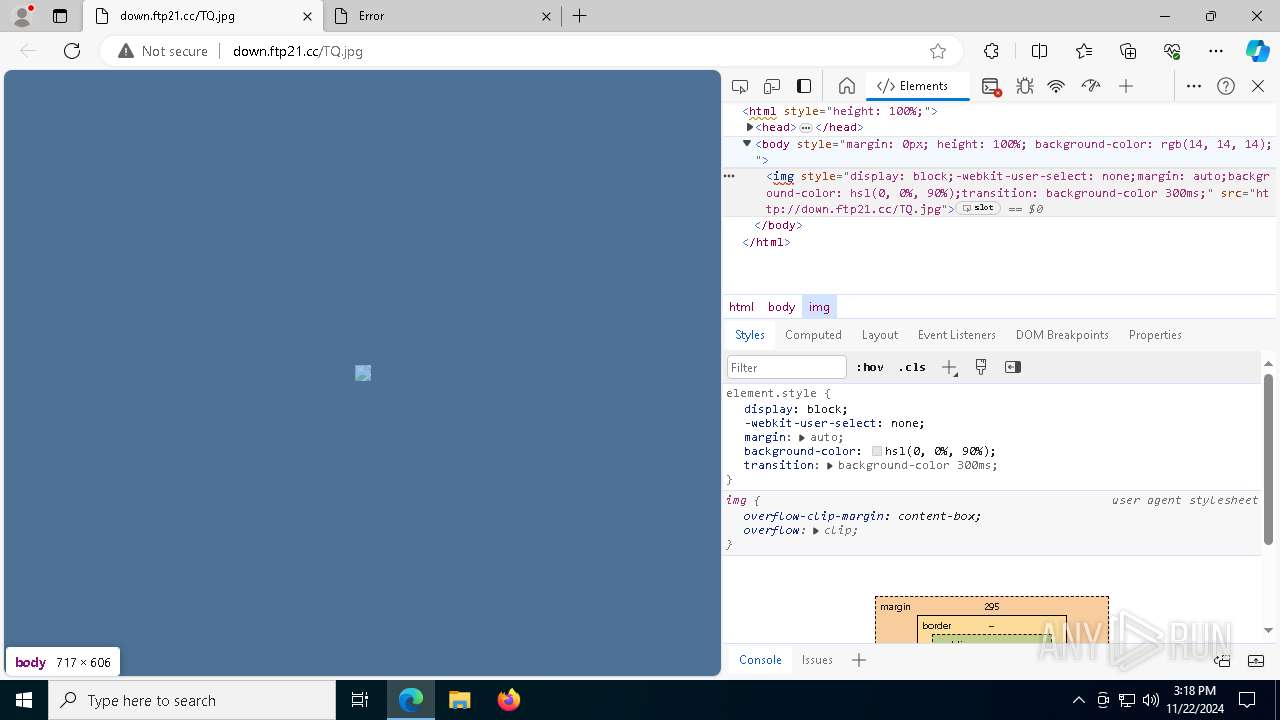Click the Not secure site info badge

coord(163,51)
